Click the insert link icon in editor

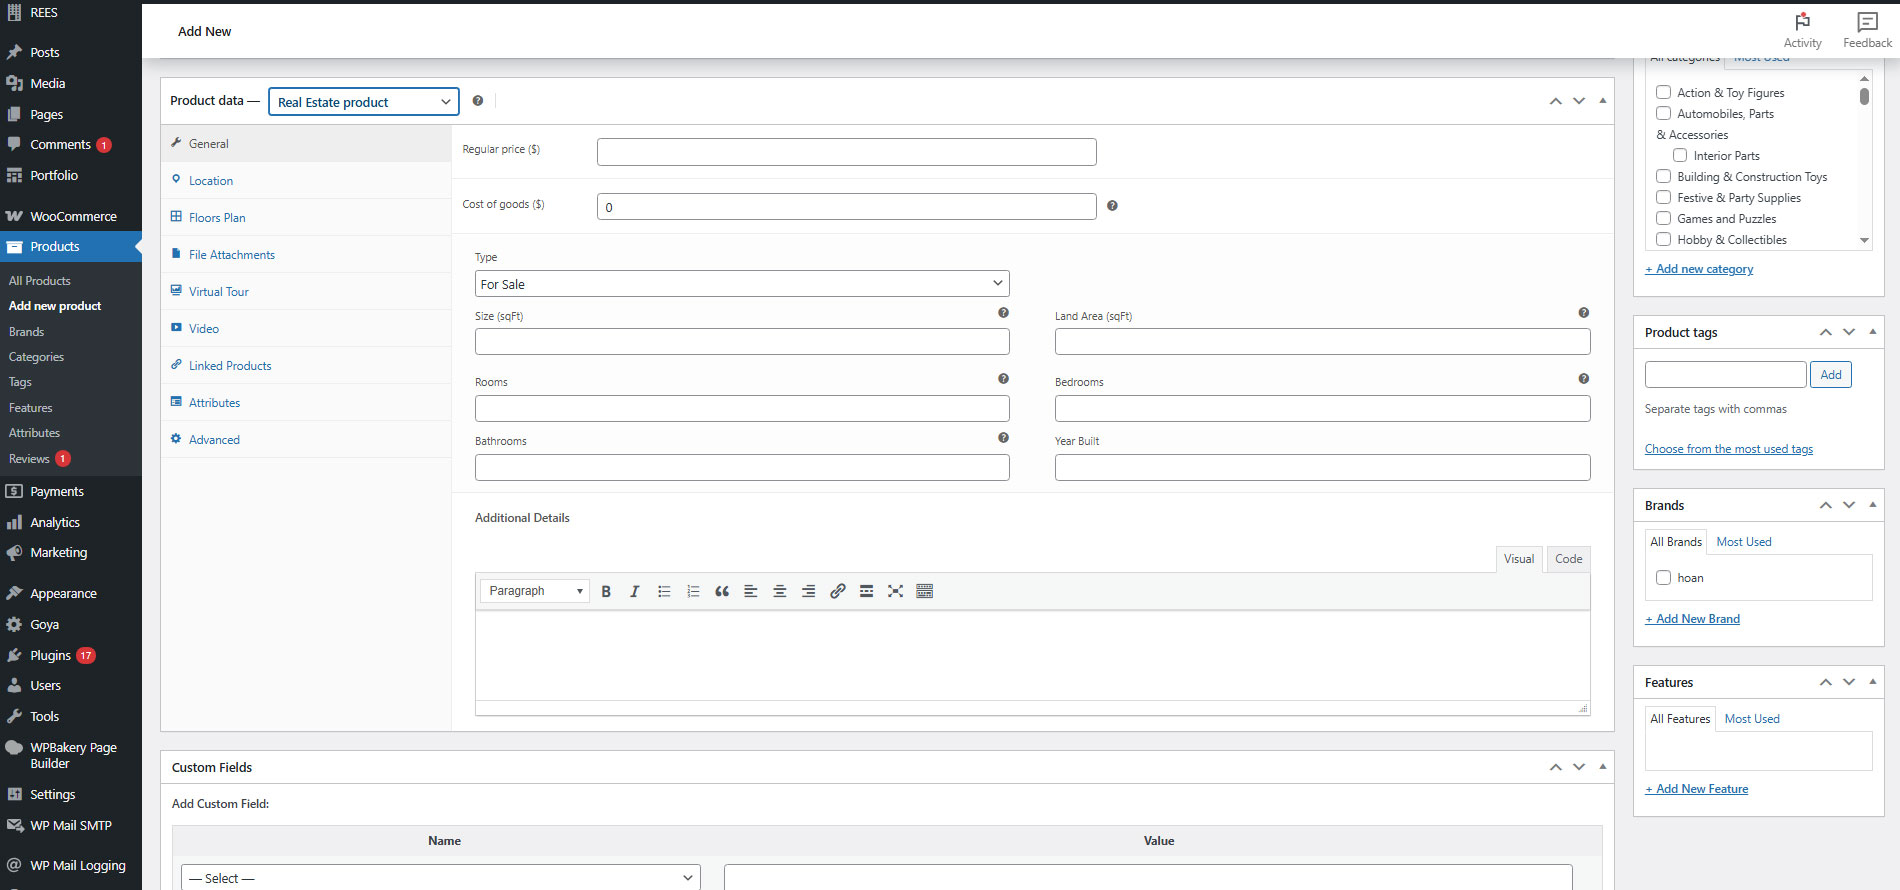[838, 591]
